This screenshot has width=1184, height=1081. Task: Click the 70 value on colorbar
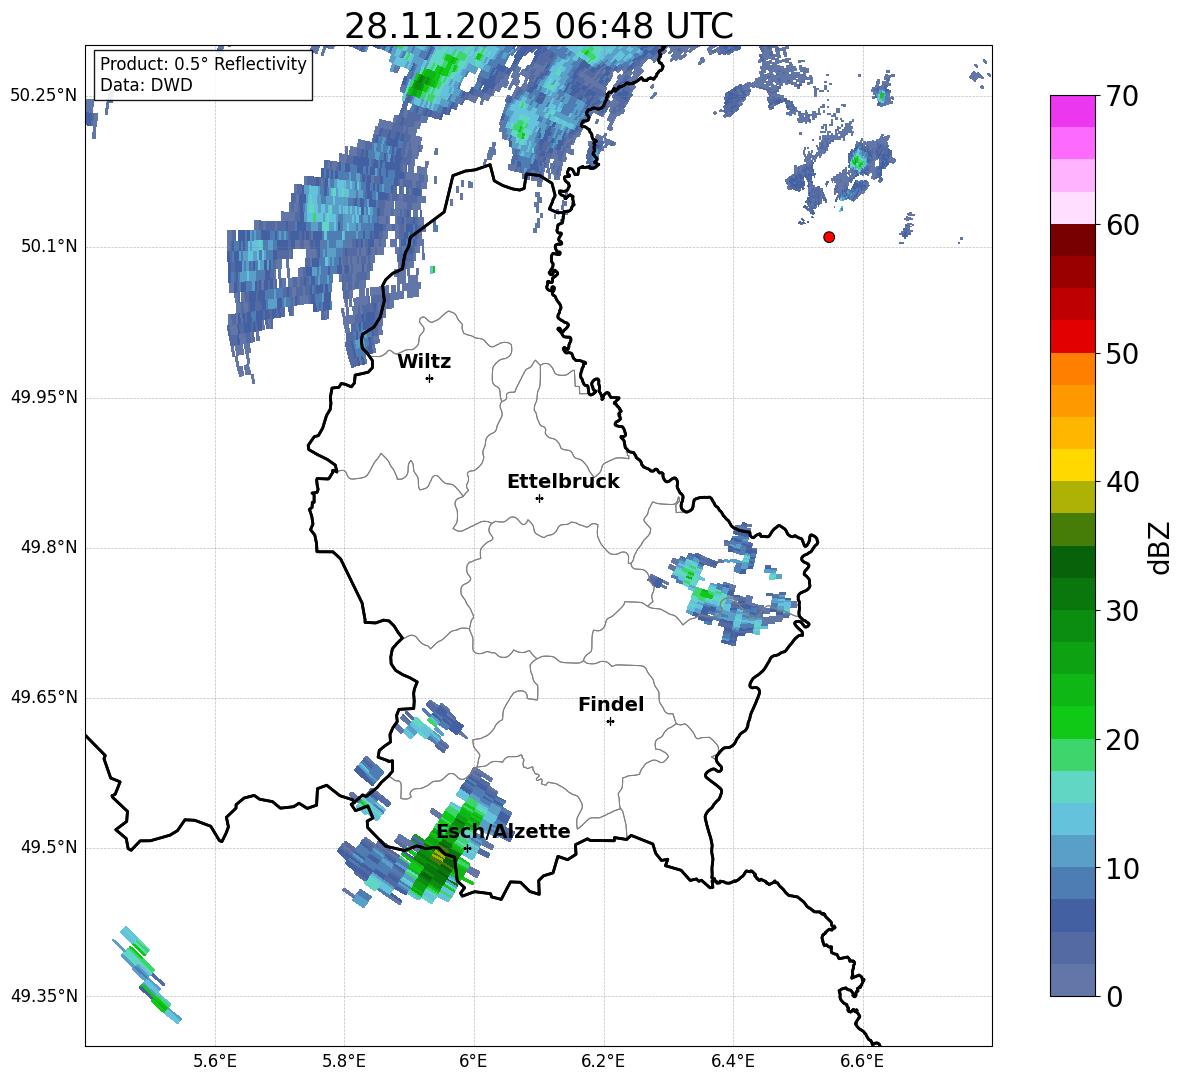(1122, 96)
